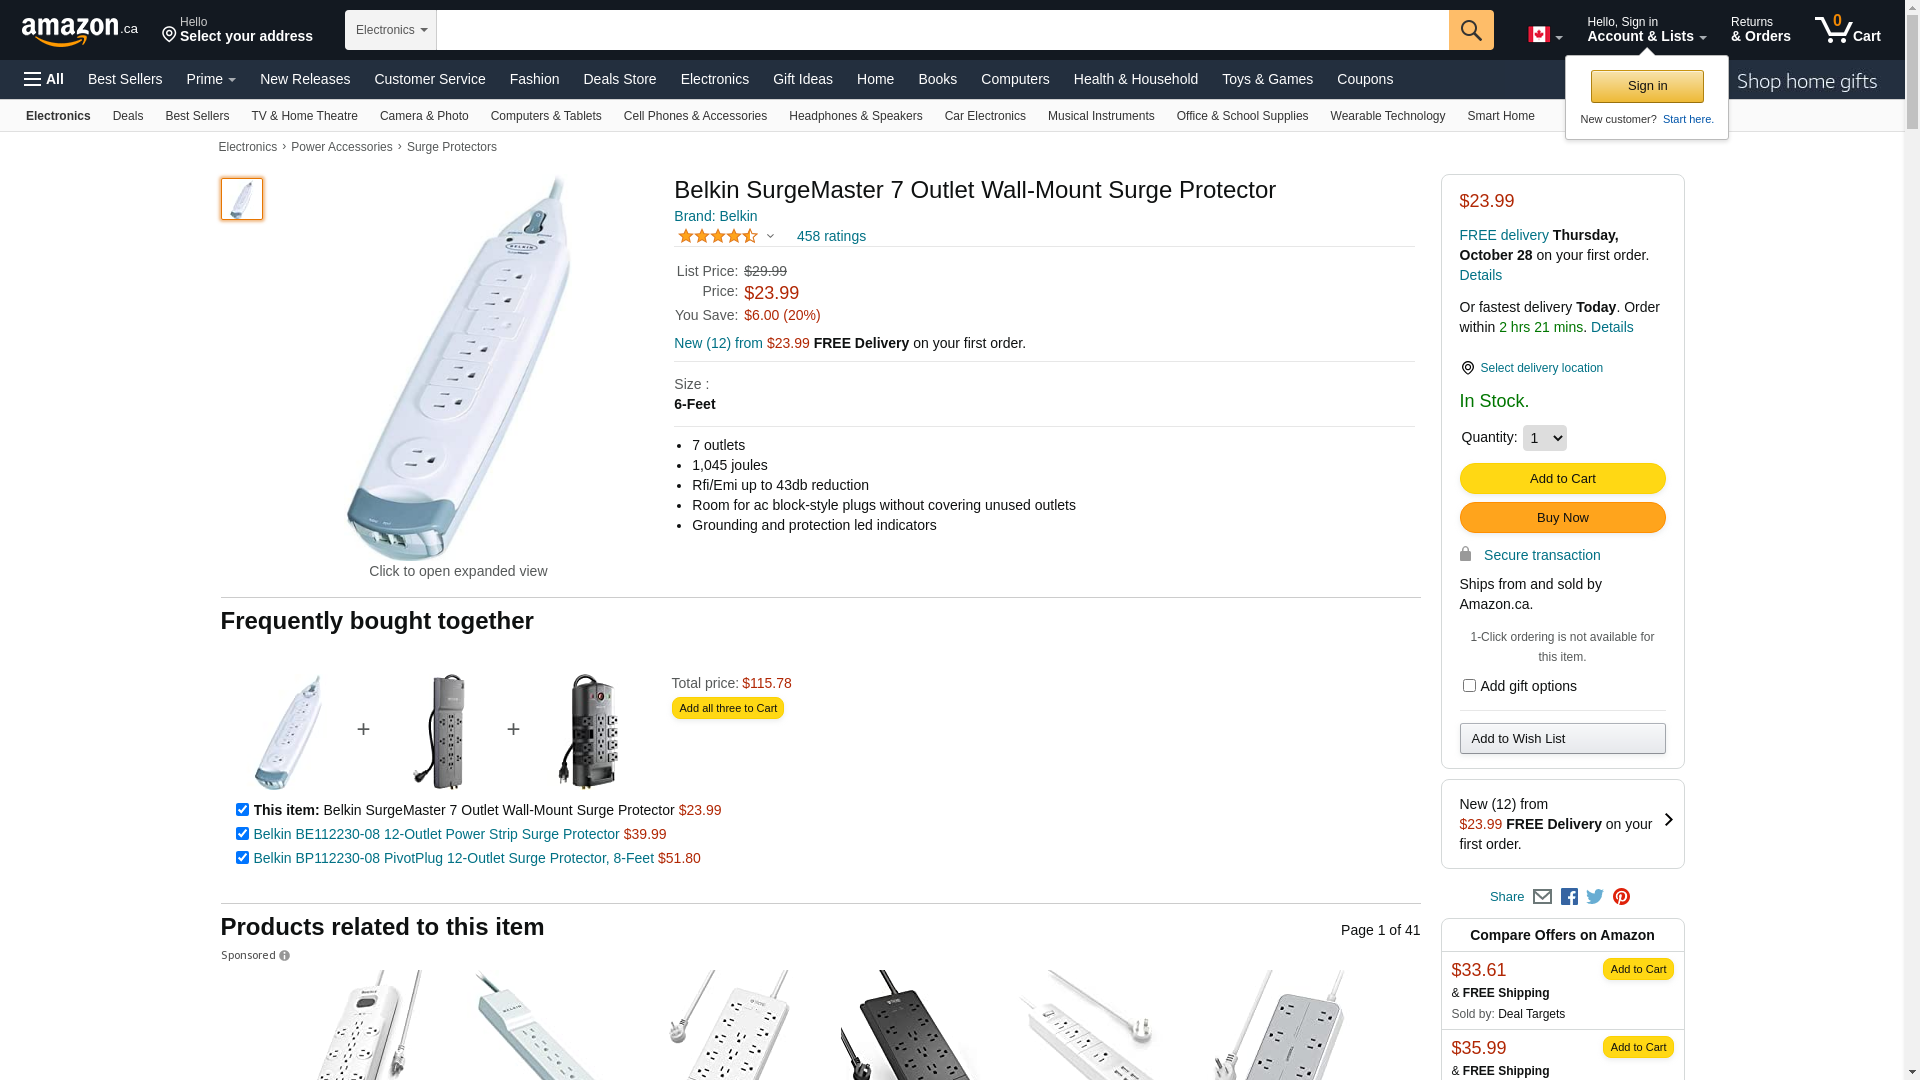Image resolution: width=1920 pixels, height=1080 pixels.
Task: Share product on Twitter
Action: pyautogui.click(x=1595, y=897)
